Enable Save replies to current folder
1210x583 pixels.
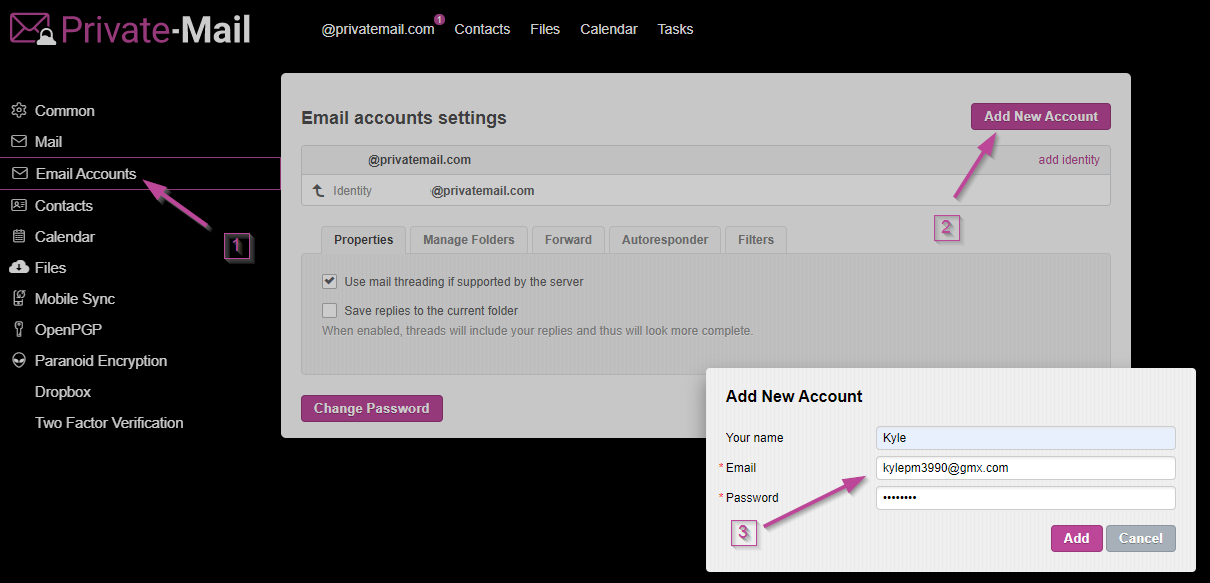point(329,311)
